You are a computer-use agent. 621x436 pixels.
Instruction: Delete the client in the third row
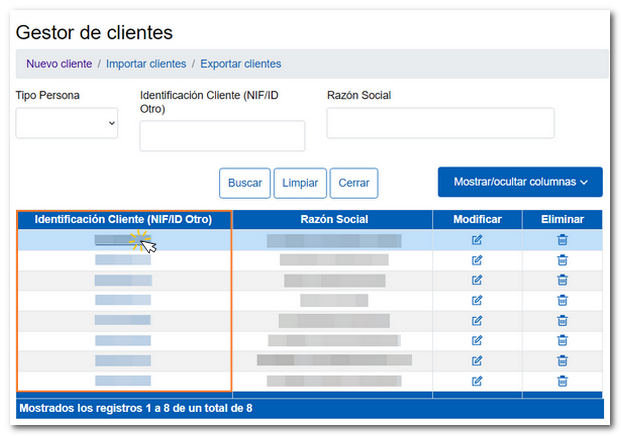[x=562, y=280]
